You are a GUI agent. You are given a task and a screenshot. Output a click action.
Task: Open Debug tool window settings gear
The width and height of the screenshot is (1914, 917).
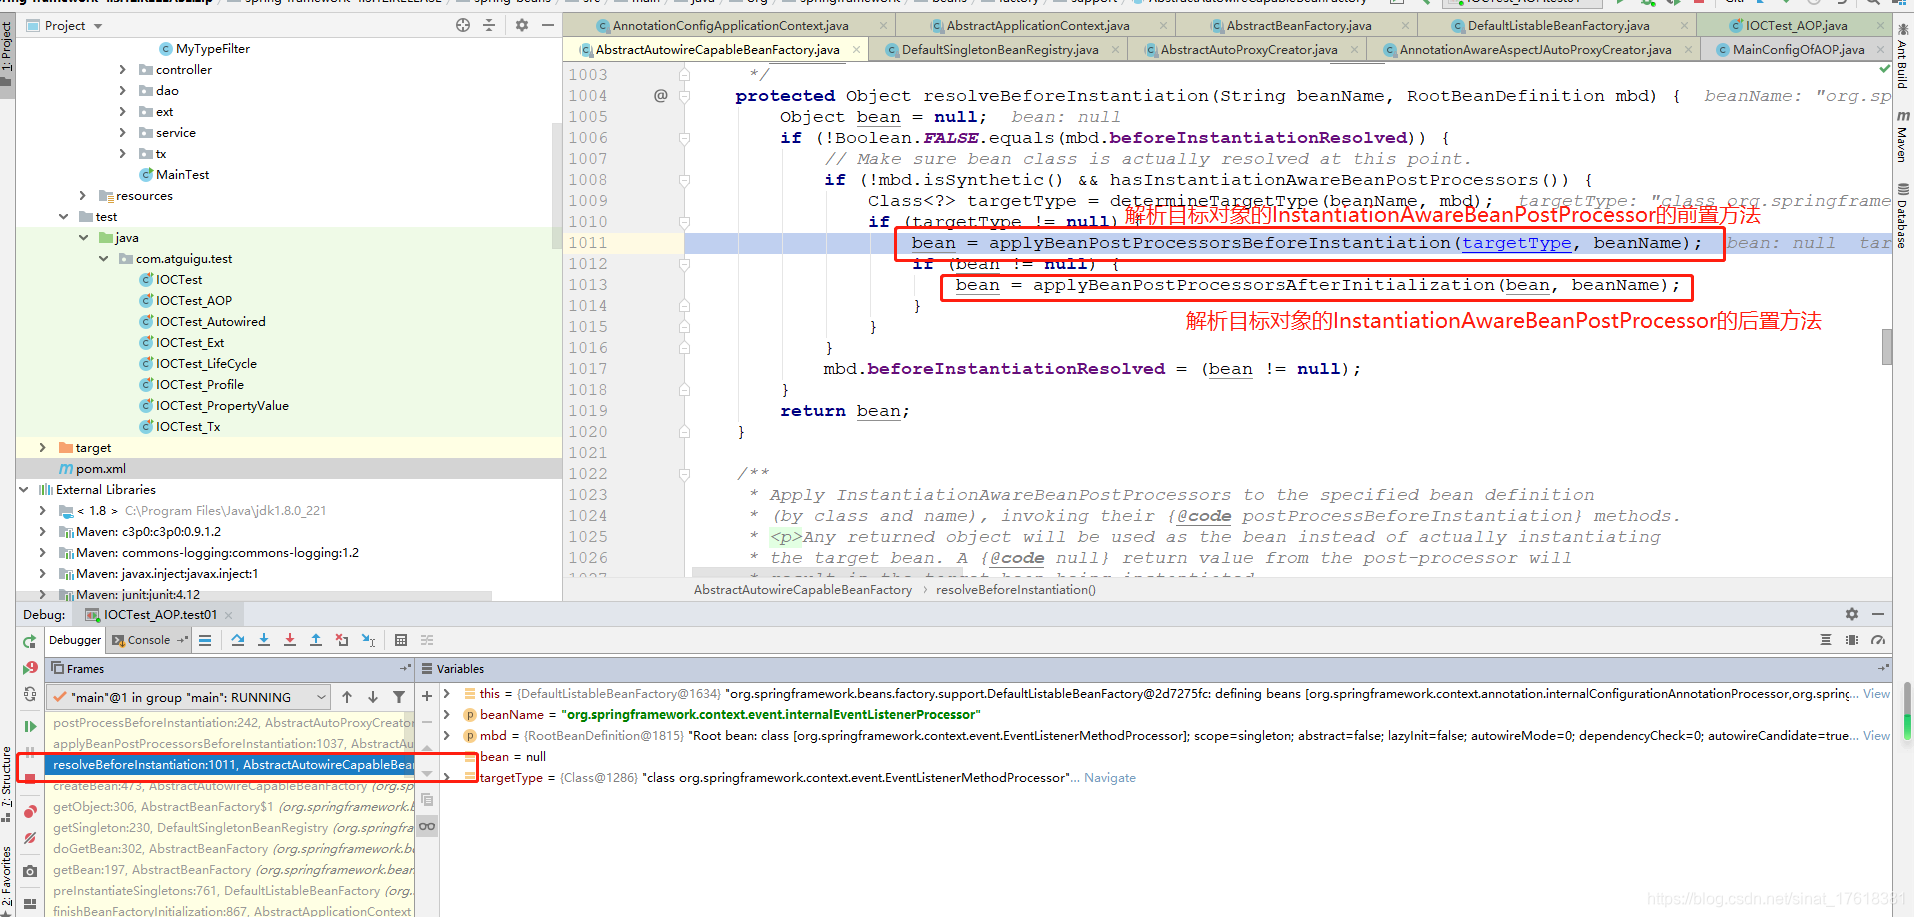pyautogui.click(x=1852, y=614)
